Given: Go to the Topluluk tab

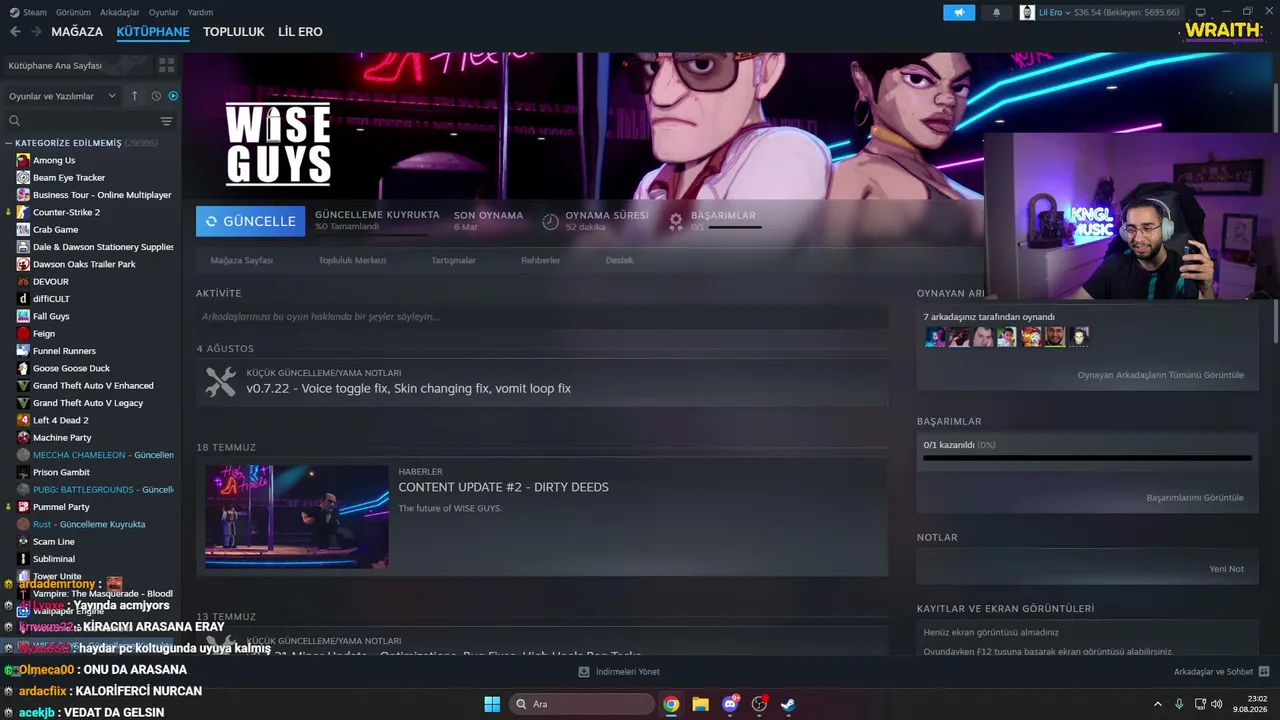Looking at the screenshot, I should (x=234, y=32).
